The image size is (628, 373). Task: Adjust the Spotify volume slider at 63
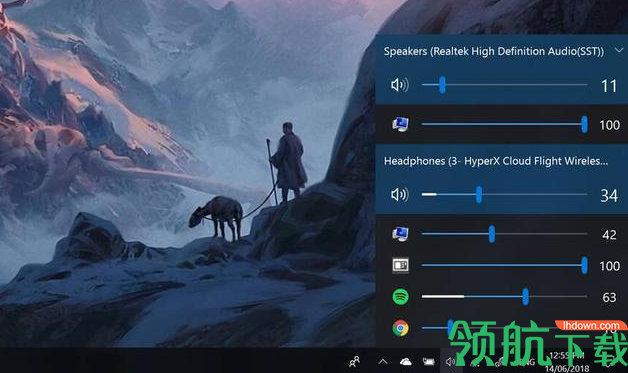tap(505, 297)
